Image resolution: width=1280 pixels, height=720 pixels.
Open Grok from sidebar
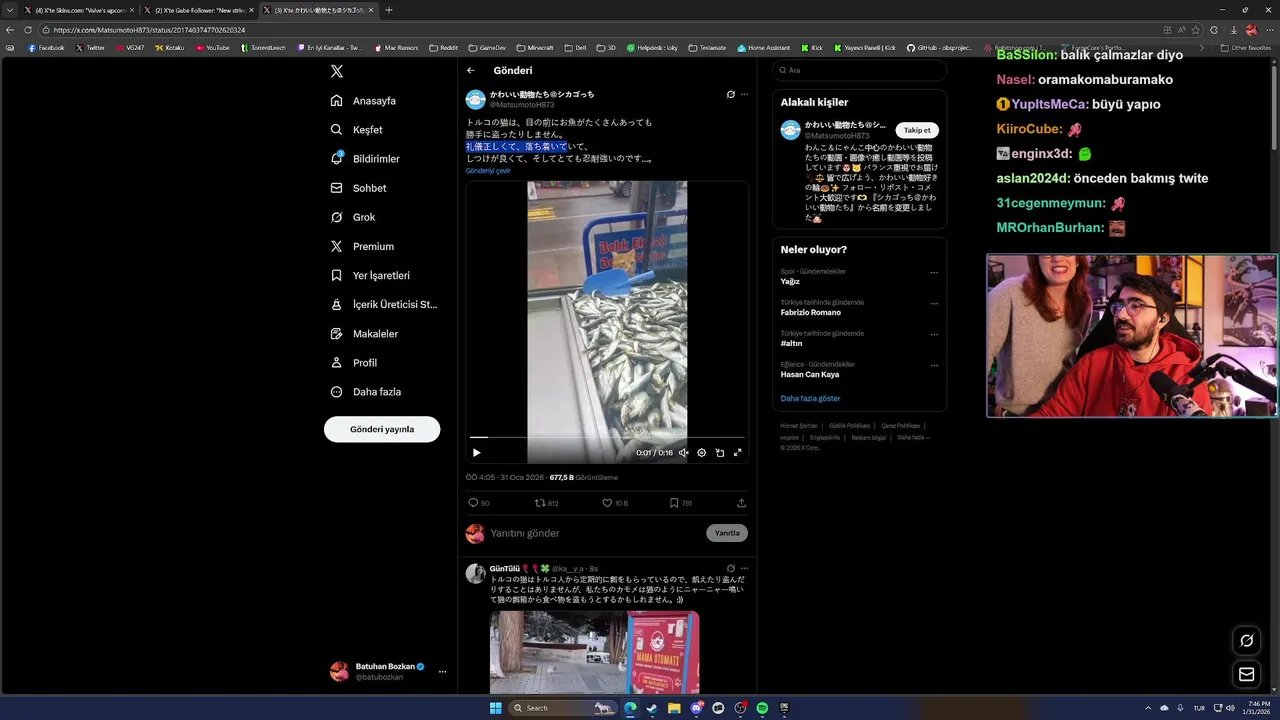point(353,217)
